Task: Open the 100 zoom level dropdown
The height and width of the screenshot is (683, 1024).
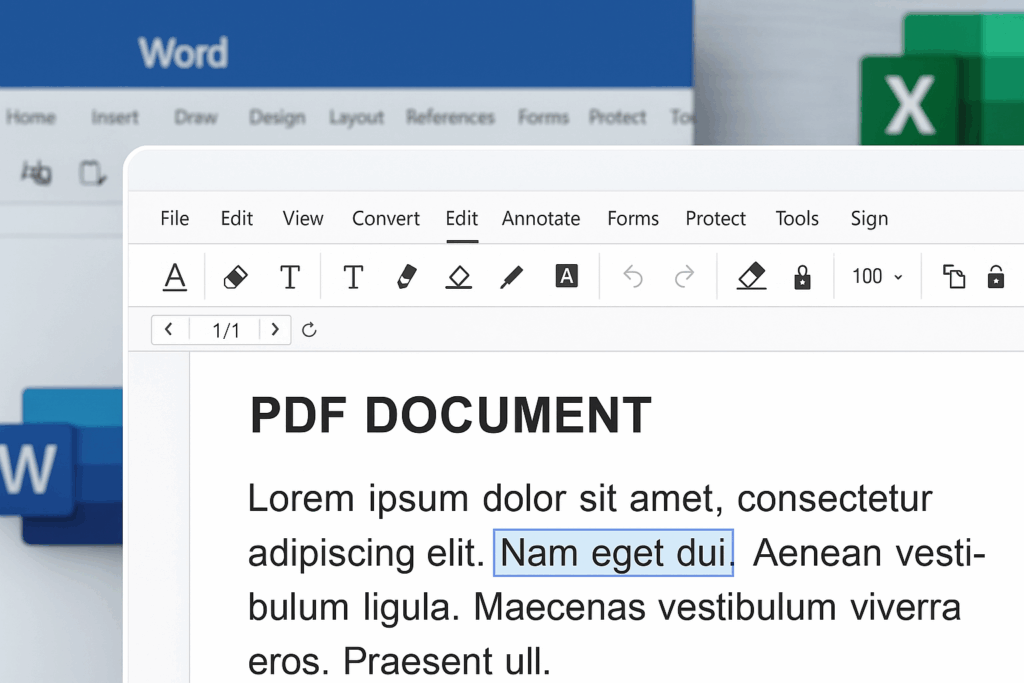Action: (x=875, y=277)
